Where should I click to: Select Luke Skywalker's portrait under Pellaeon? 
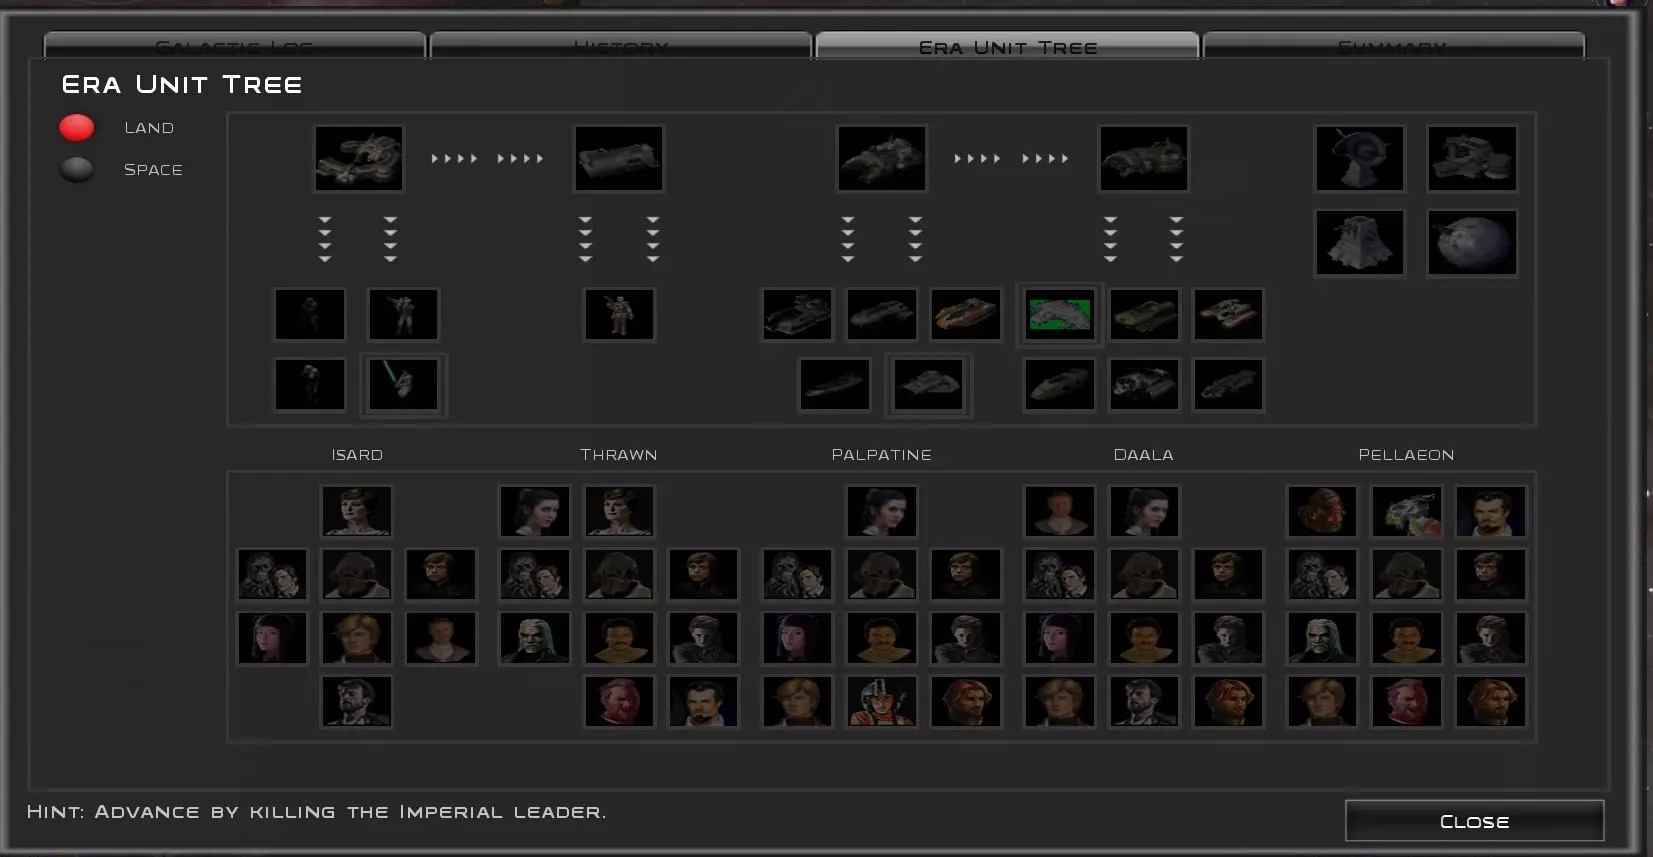(1491, 574)
